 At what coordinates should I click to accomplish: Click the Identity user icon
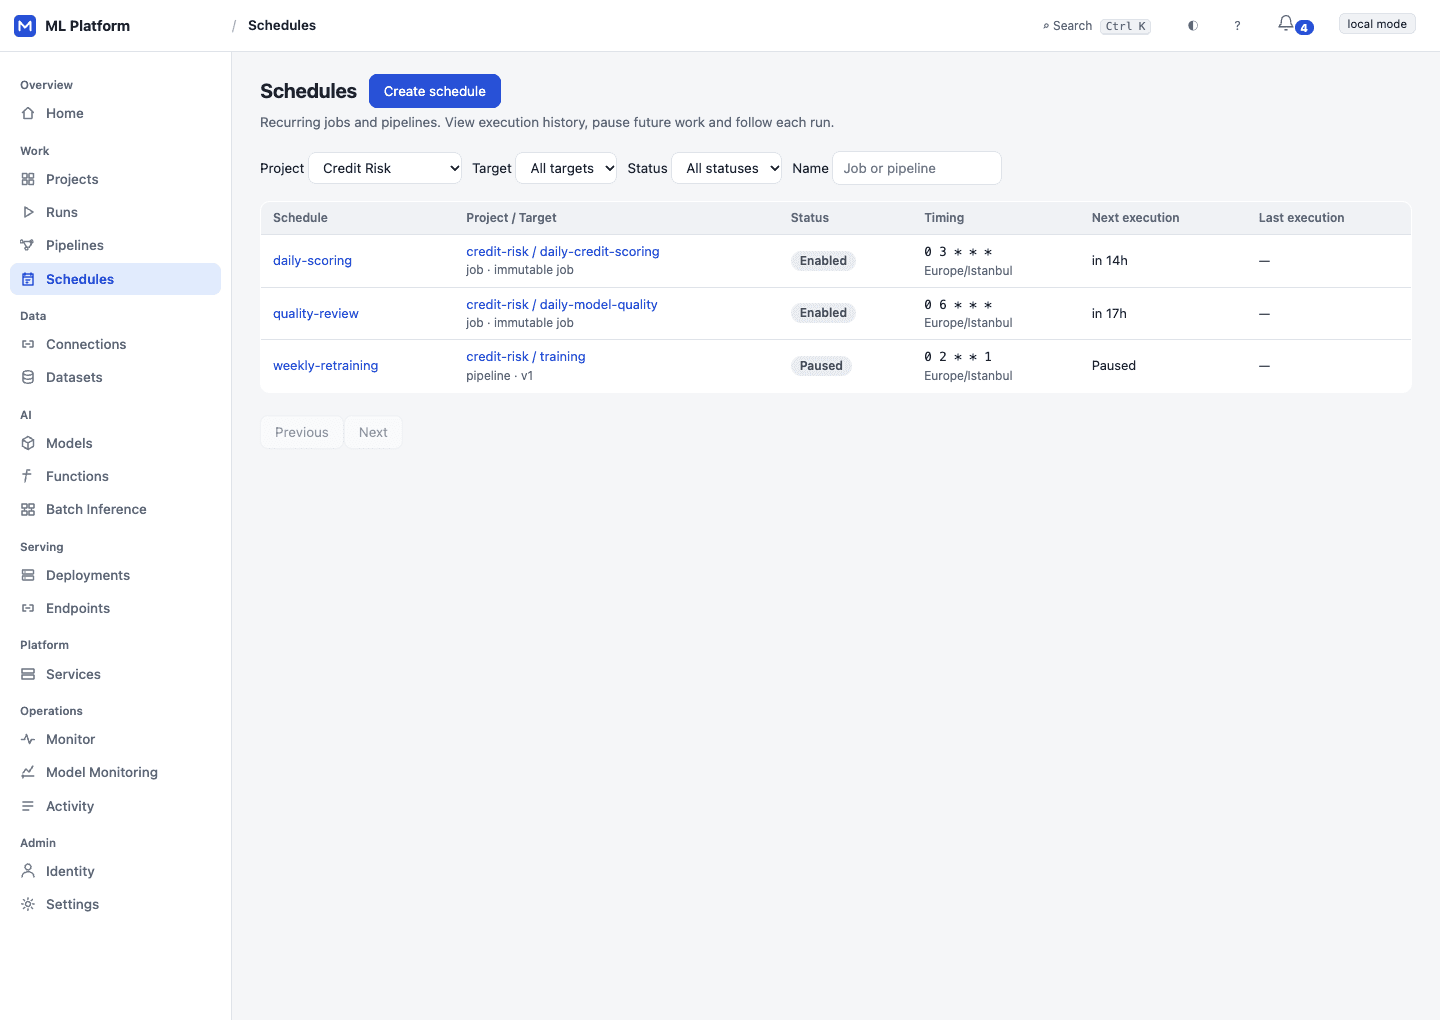28,871
